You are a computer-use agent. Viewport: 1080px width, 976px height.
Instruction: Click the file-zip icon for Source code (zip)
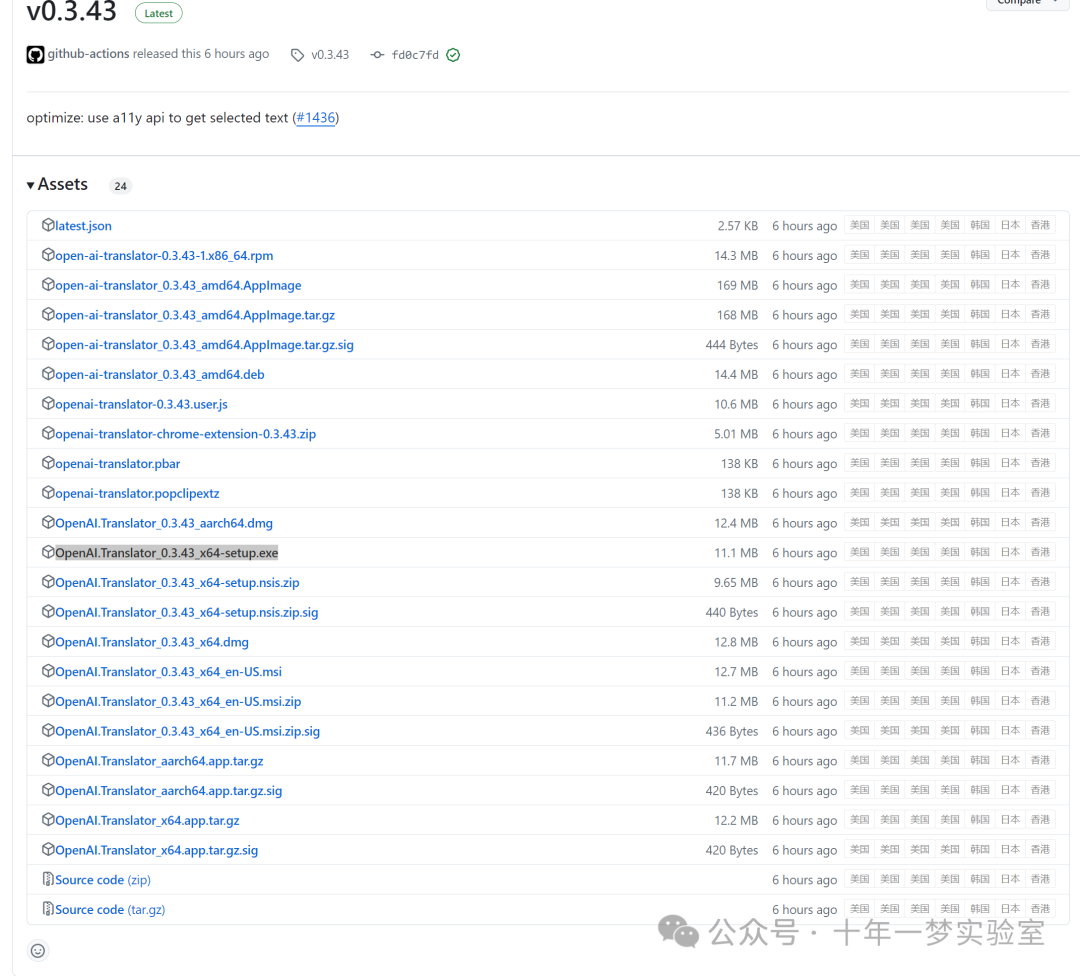pos(48,879)
